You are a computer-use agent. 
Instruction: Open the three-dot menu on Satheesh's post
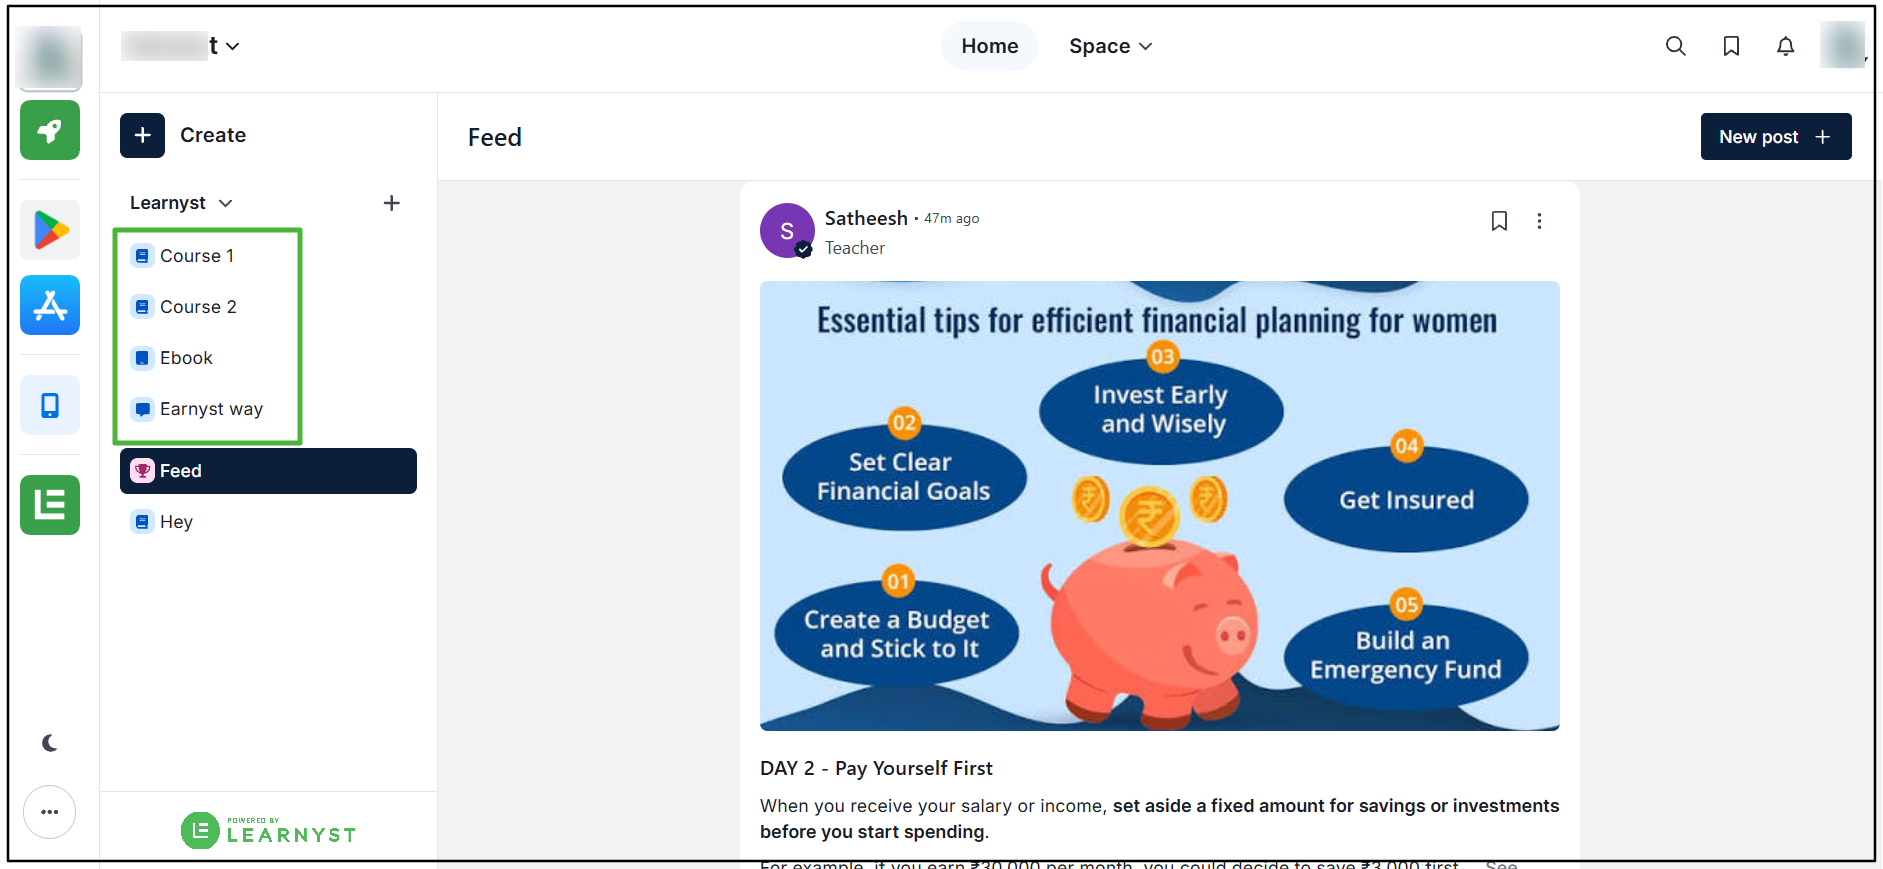pos(1539,221)
